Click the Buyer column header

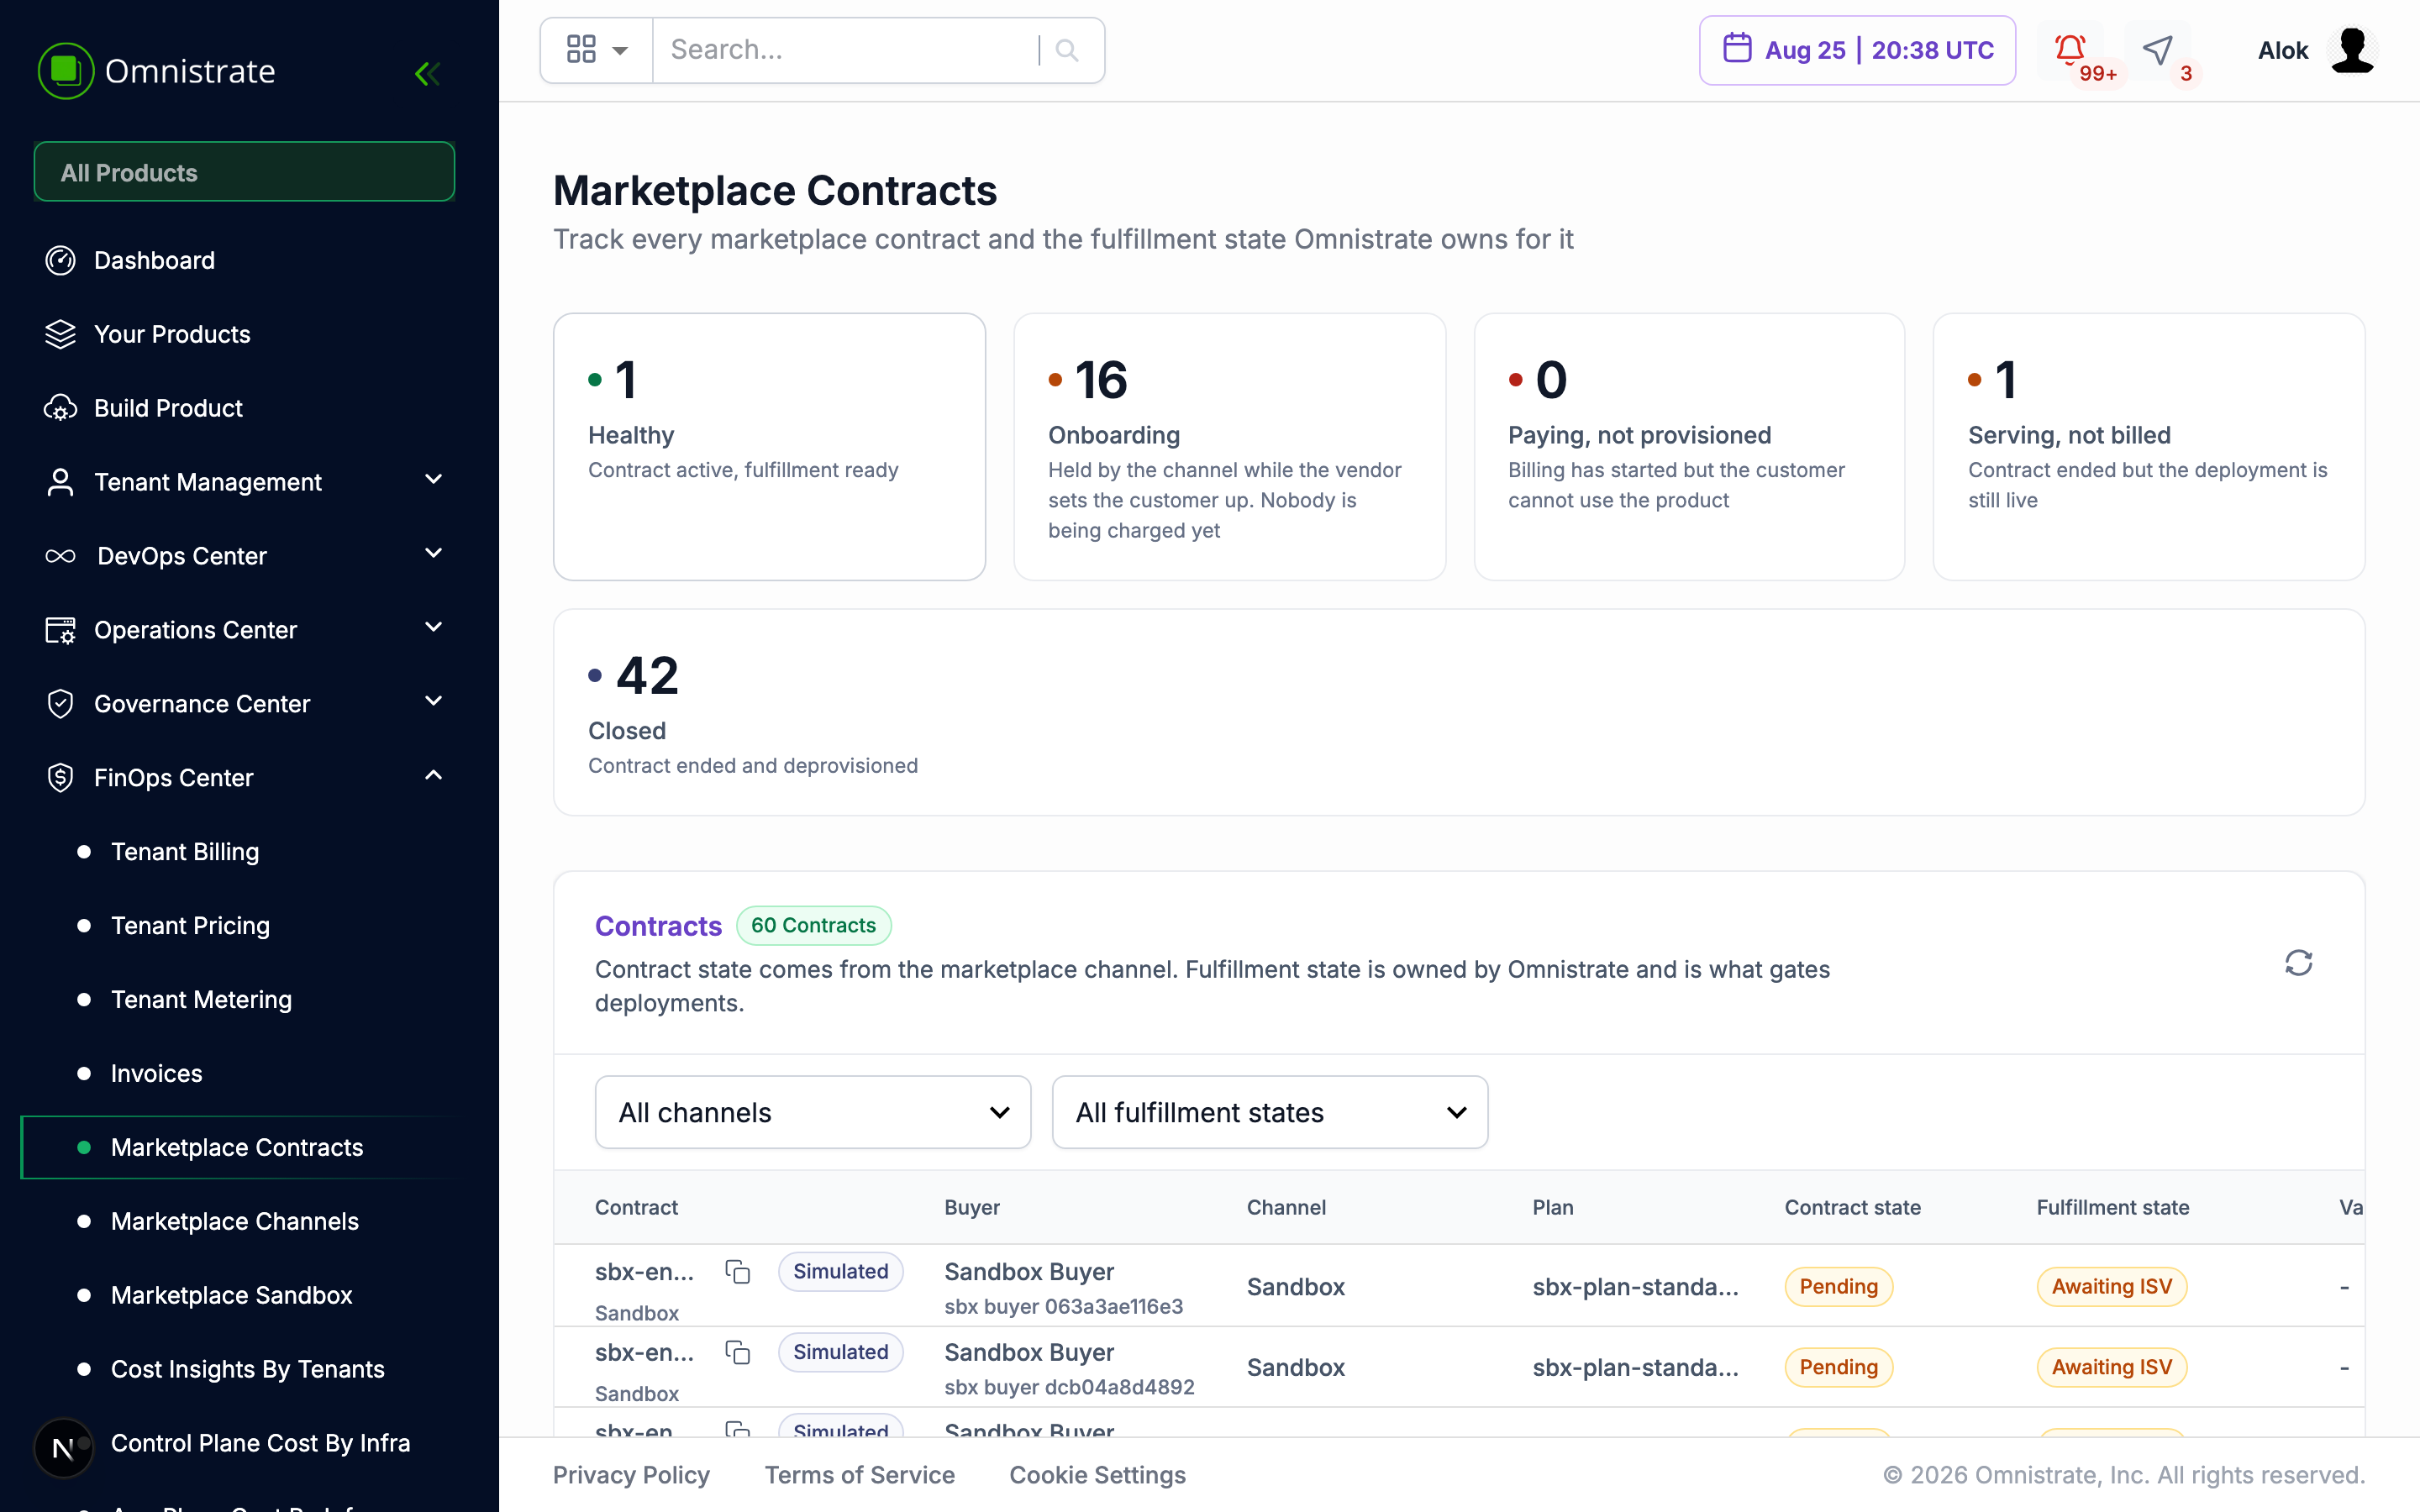pos(972,1207)
